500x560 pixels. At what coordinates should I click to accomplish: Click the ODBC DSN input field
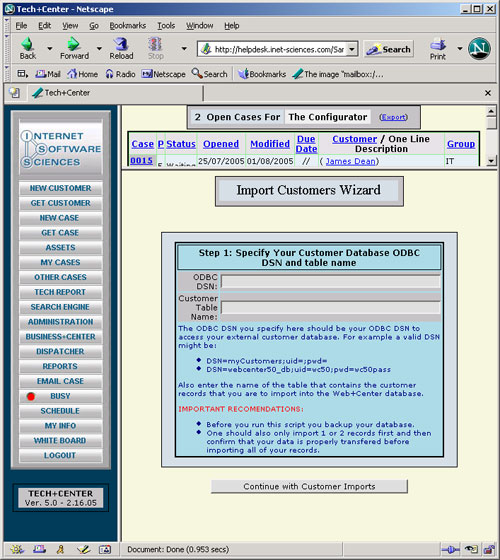[330, 281]
